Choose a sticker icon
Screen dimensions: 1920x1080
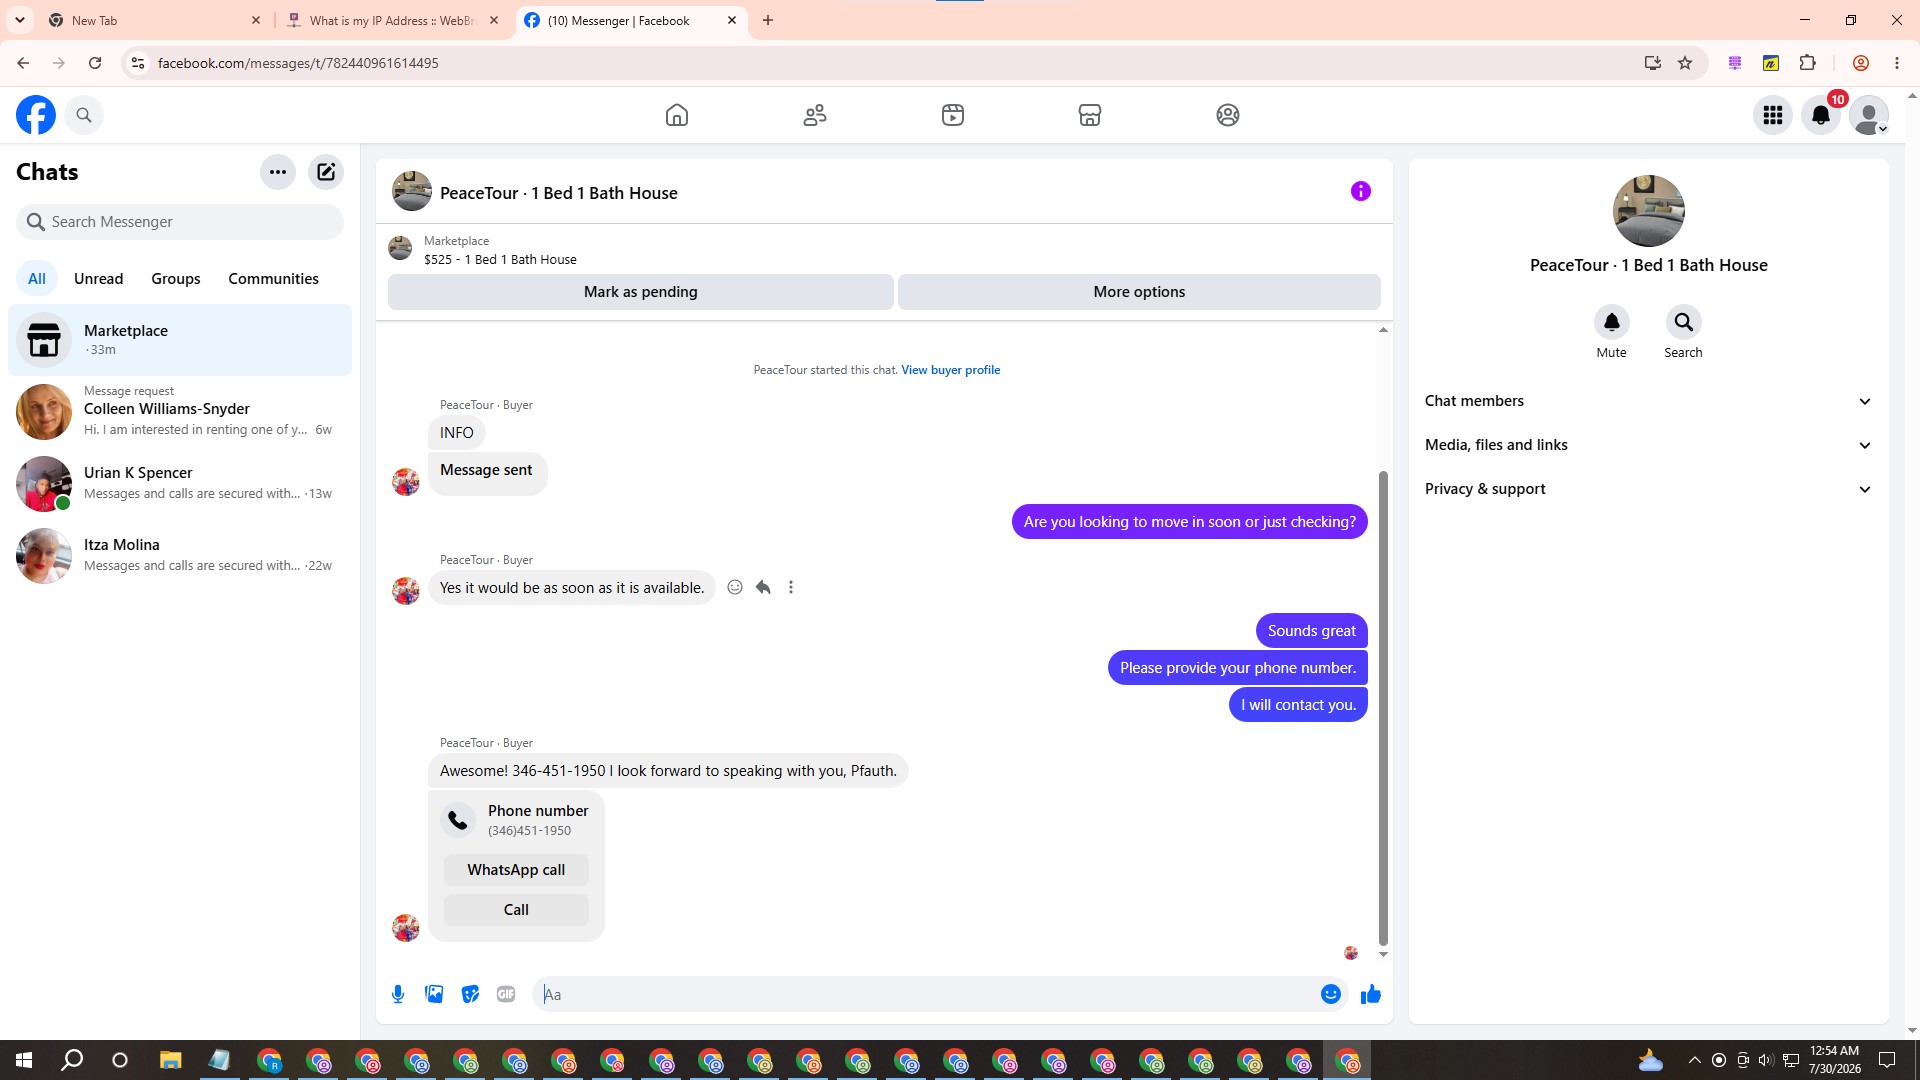point(470,994)
